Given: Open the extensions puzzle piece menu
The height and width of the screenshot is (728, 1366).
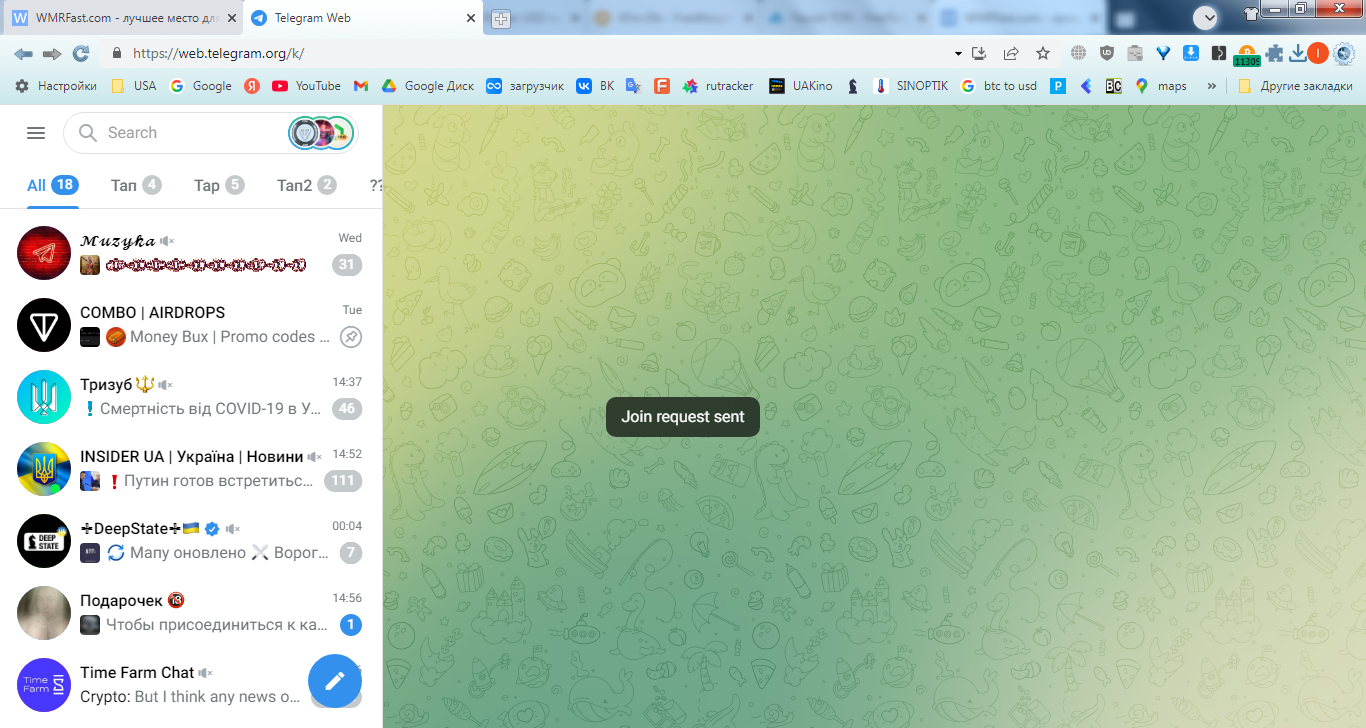Looking at the screenshot, I should [x=1275, y=53].
